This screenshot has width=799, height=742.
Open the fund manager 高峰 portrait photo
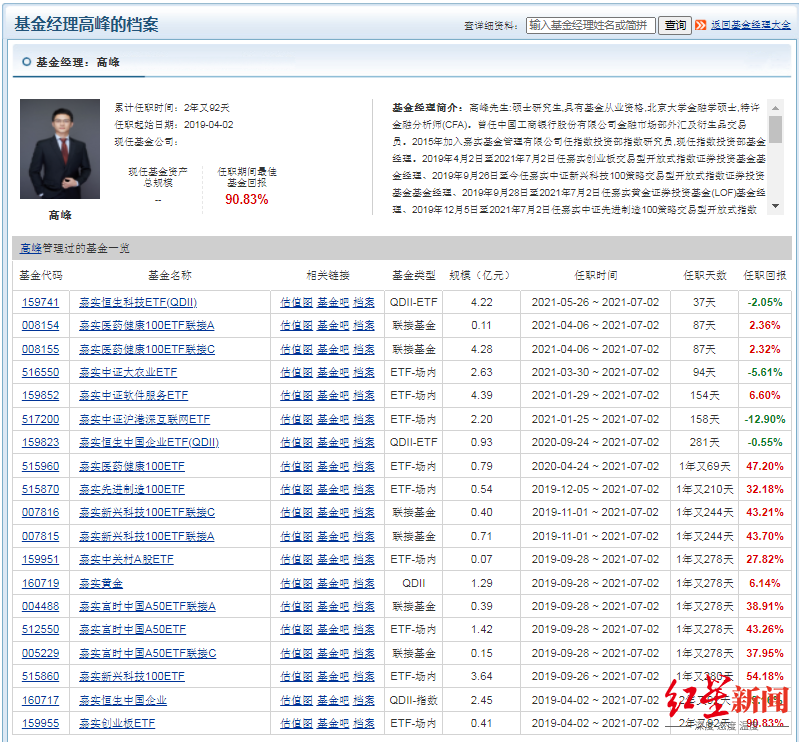coord(60,150)
